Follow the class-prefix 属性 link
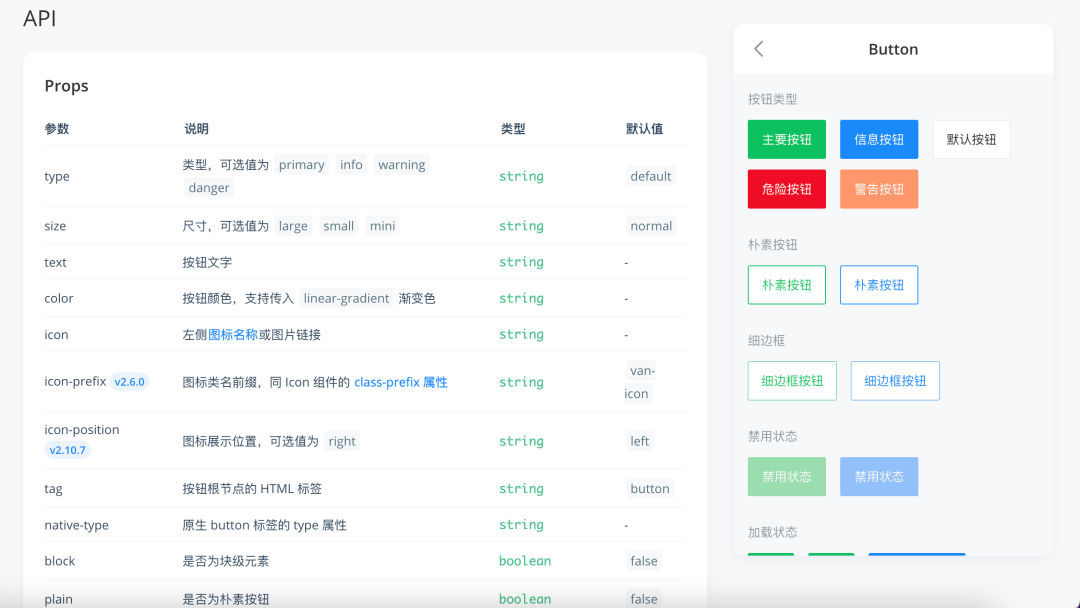The height and width of the screenshot is (608, 1080). pos(401,382)
